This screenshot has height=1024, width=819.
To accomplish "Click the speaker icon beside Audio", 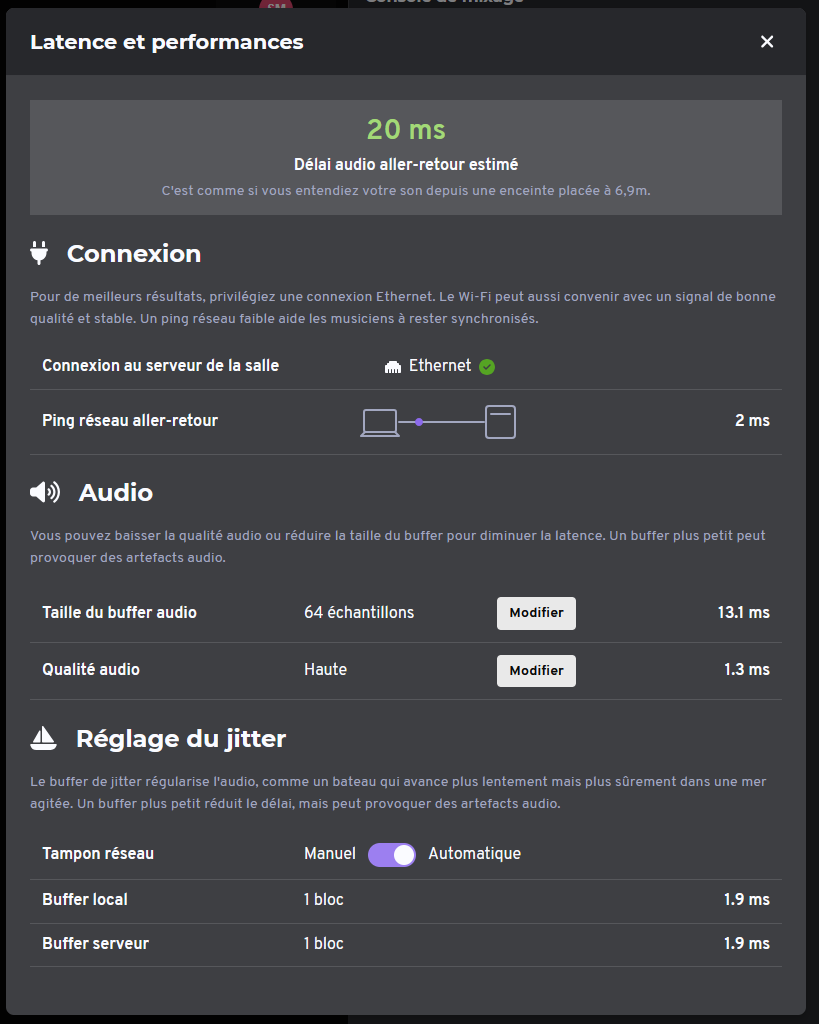I will pos(45,492).
